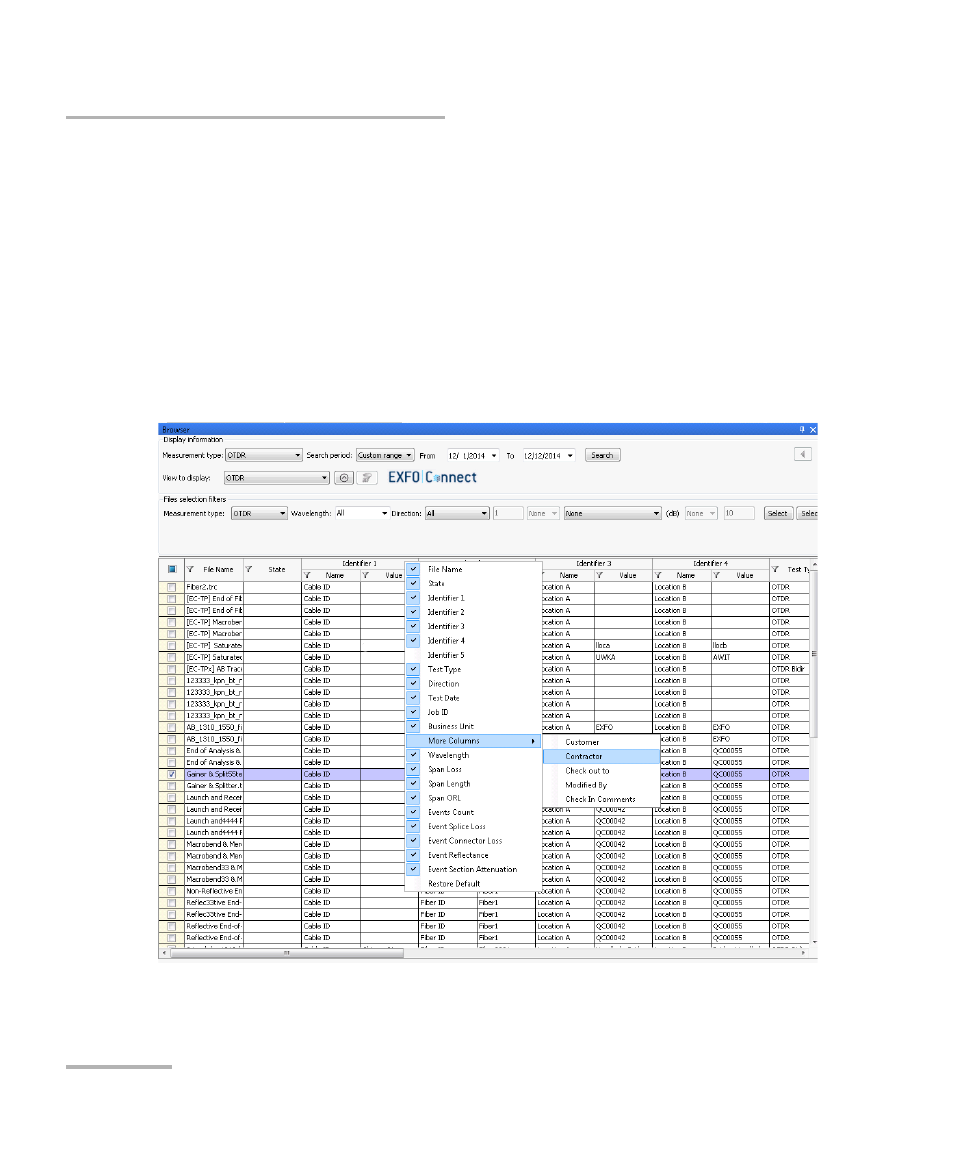Open the Direction dropdown

[457, 513]
